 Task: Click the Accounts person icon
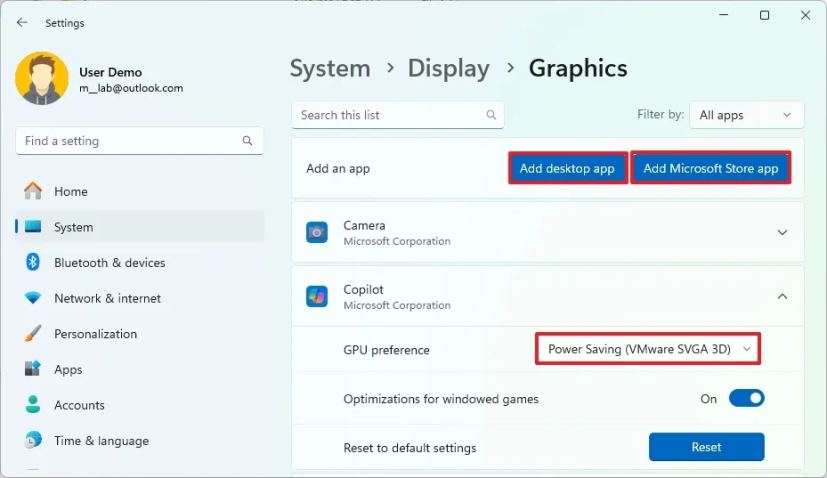[33, 405]
